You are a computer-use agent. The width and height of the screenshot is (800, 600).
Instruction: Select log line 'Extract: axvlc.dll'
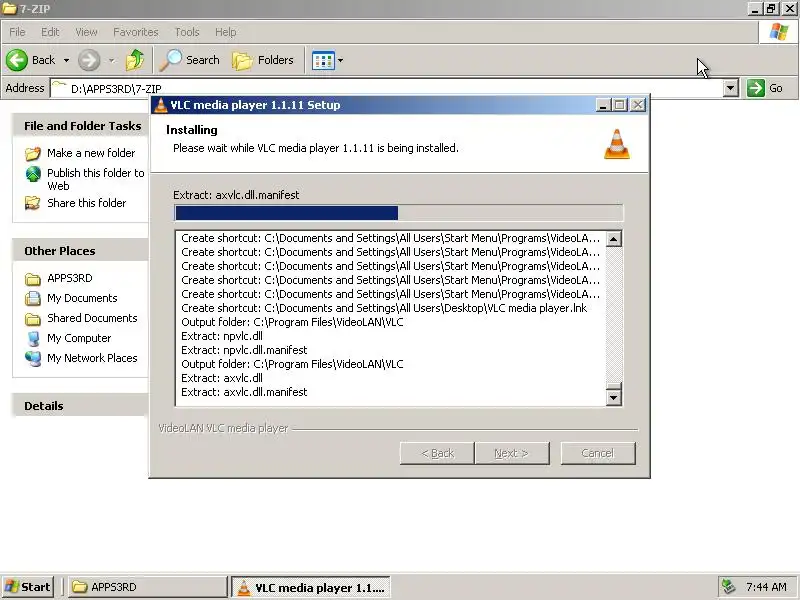click(x=222, y=378)
